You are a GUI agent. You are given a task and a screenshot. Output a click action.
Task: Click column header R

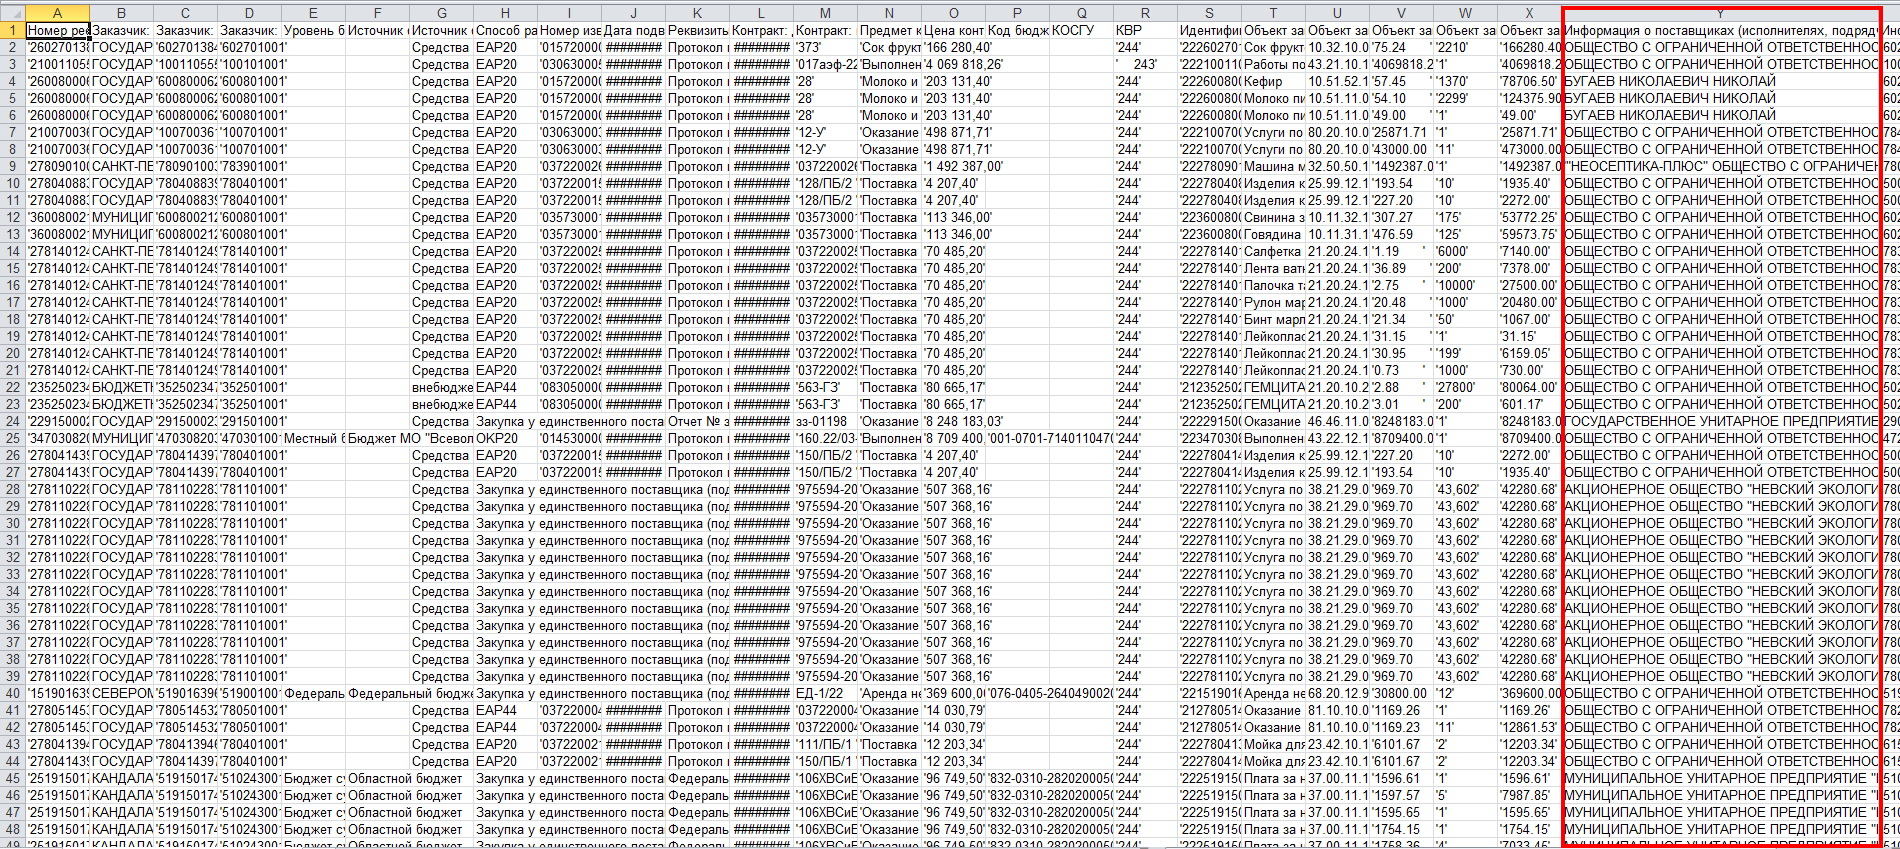[1145, 13]
